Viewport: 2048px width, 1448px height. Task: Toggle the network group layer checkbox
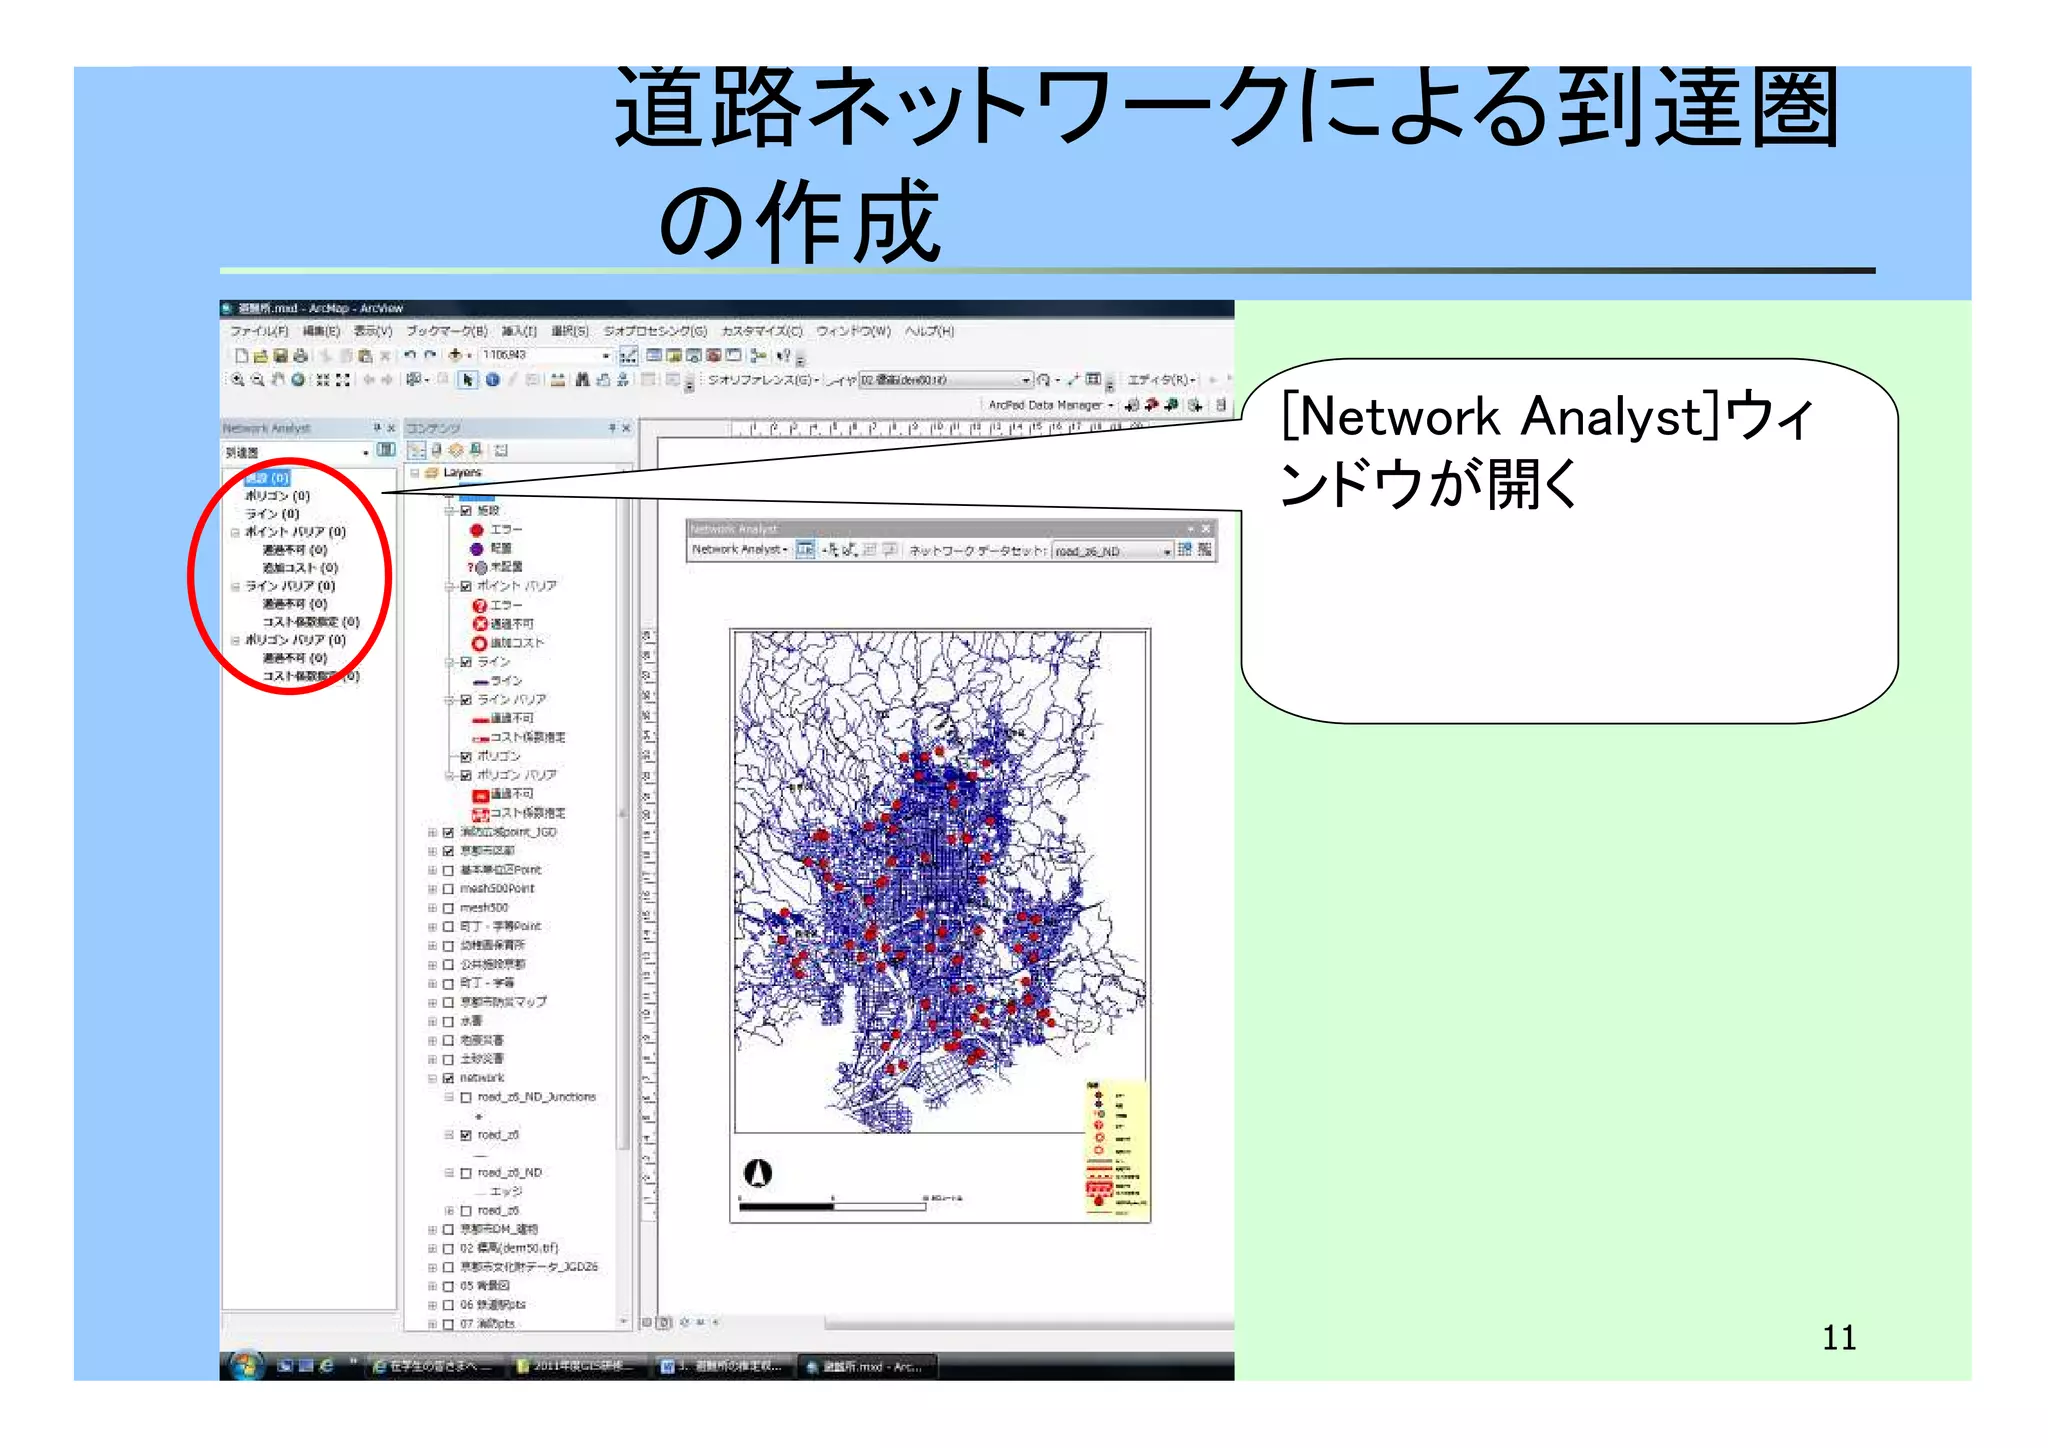click(x=448, y=1078)
